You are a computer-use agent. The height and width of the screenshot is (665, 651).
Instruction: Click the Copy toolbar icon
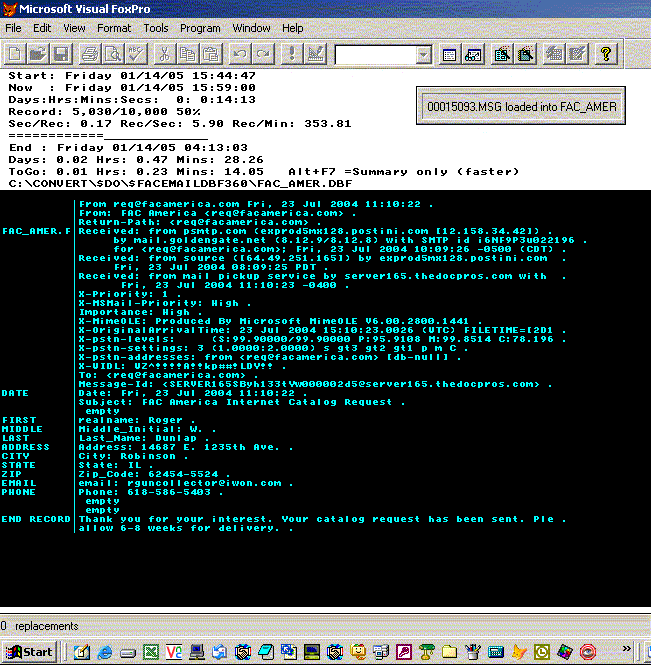[188, 54]
